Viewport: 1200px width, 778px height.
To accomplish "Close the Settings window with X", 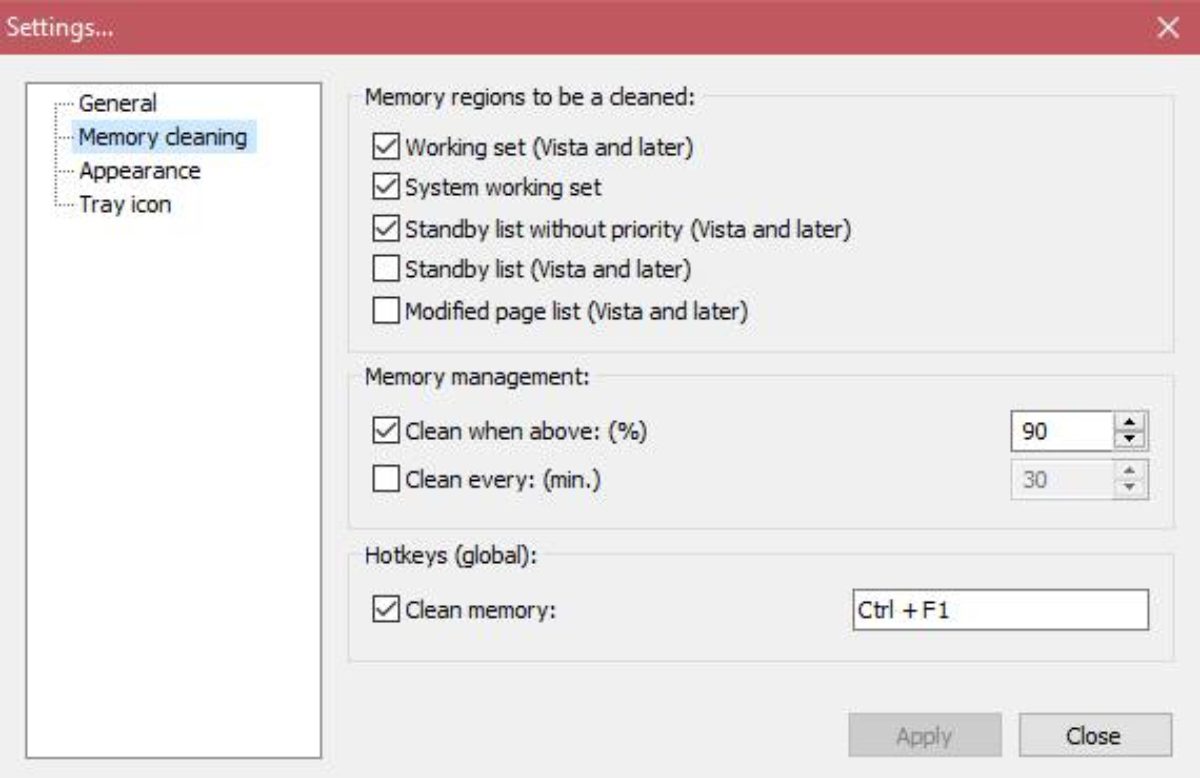I will tap(1168, 28).
